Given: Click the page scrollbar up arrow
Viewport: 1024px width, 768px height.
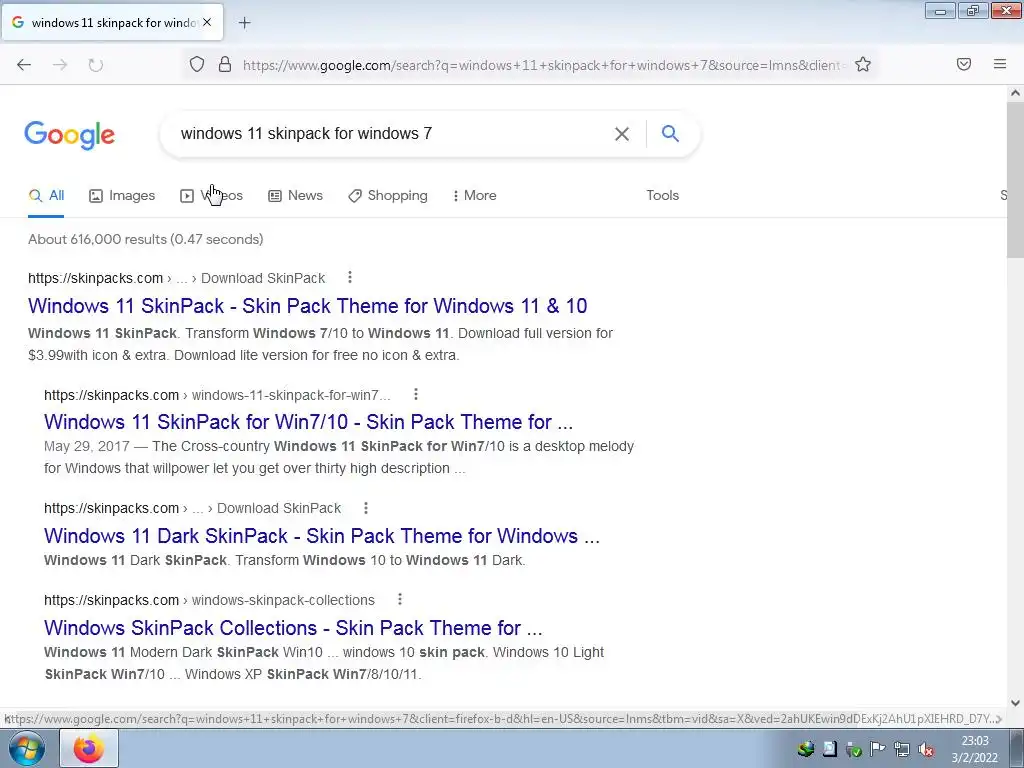Looking at the screenshot, I should click(x=1015, y=93).
